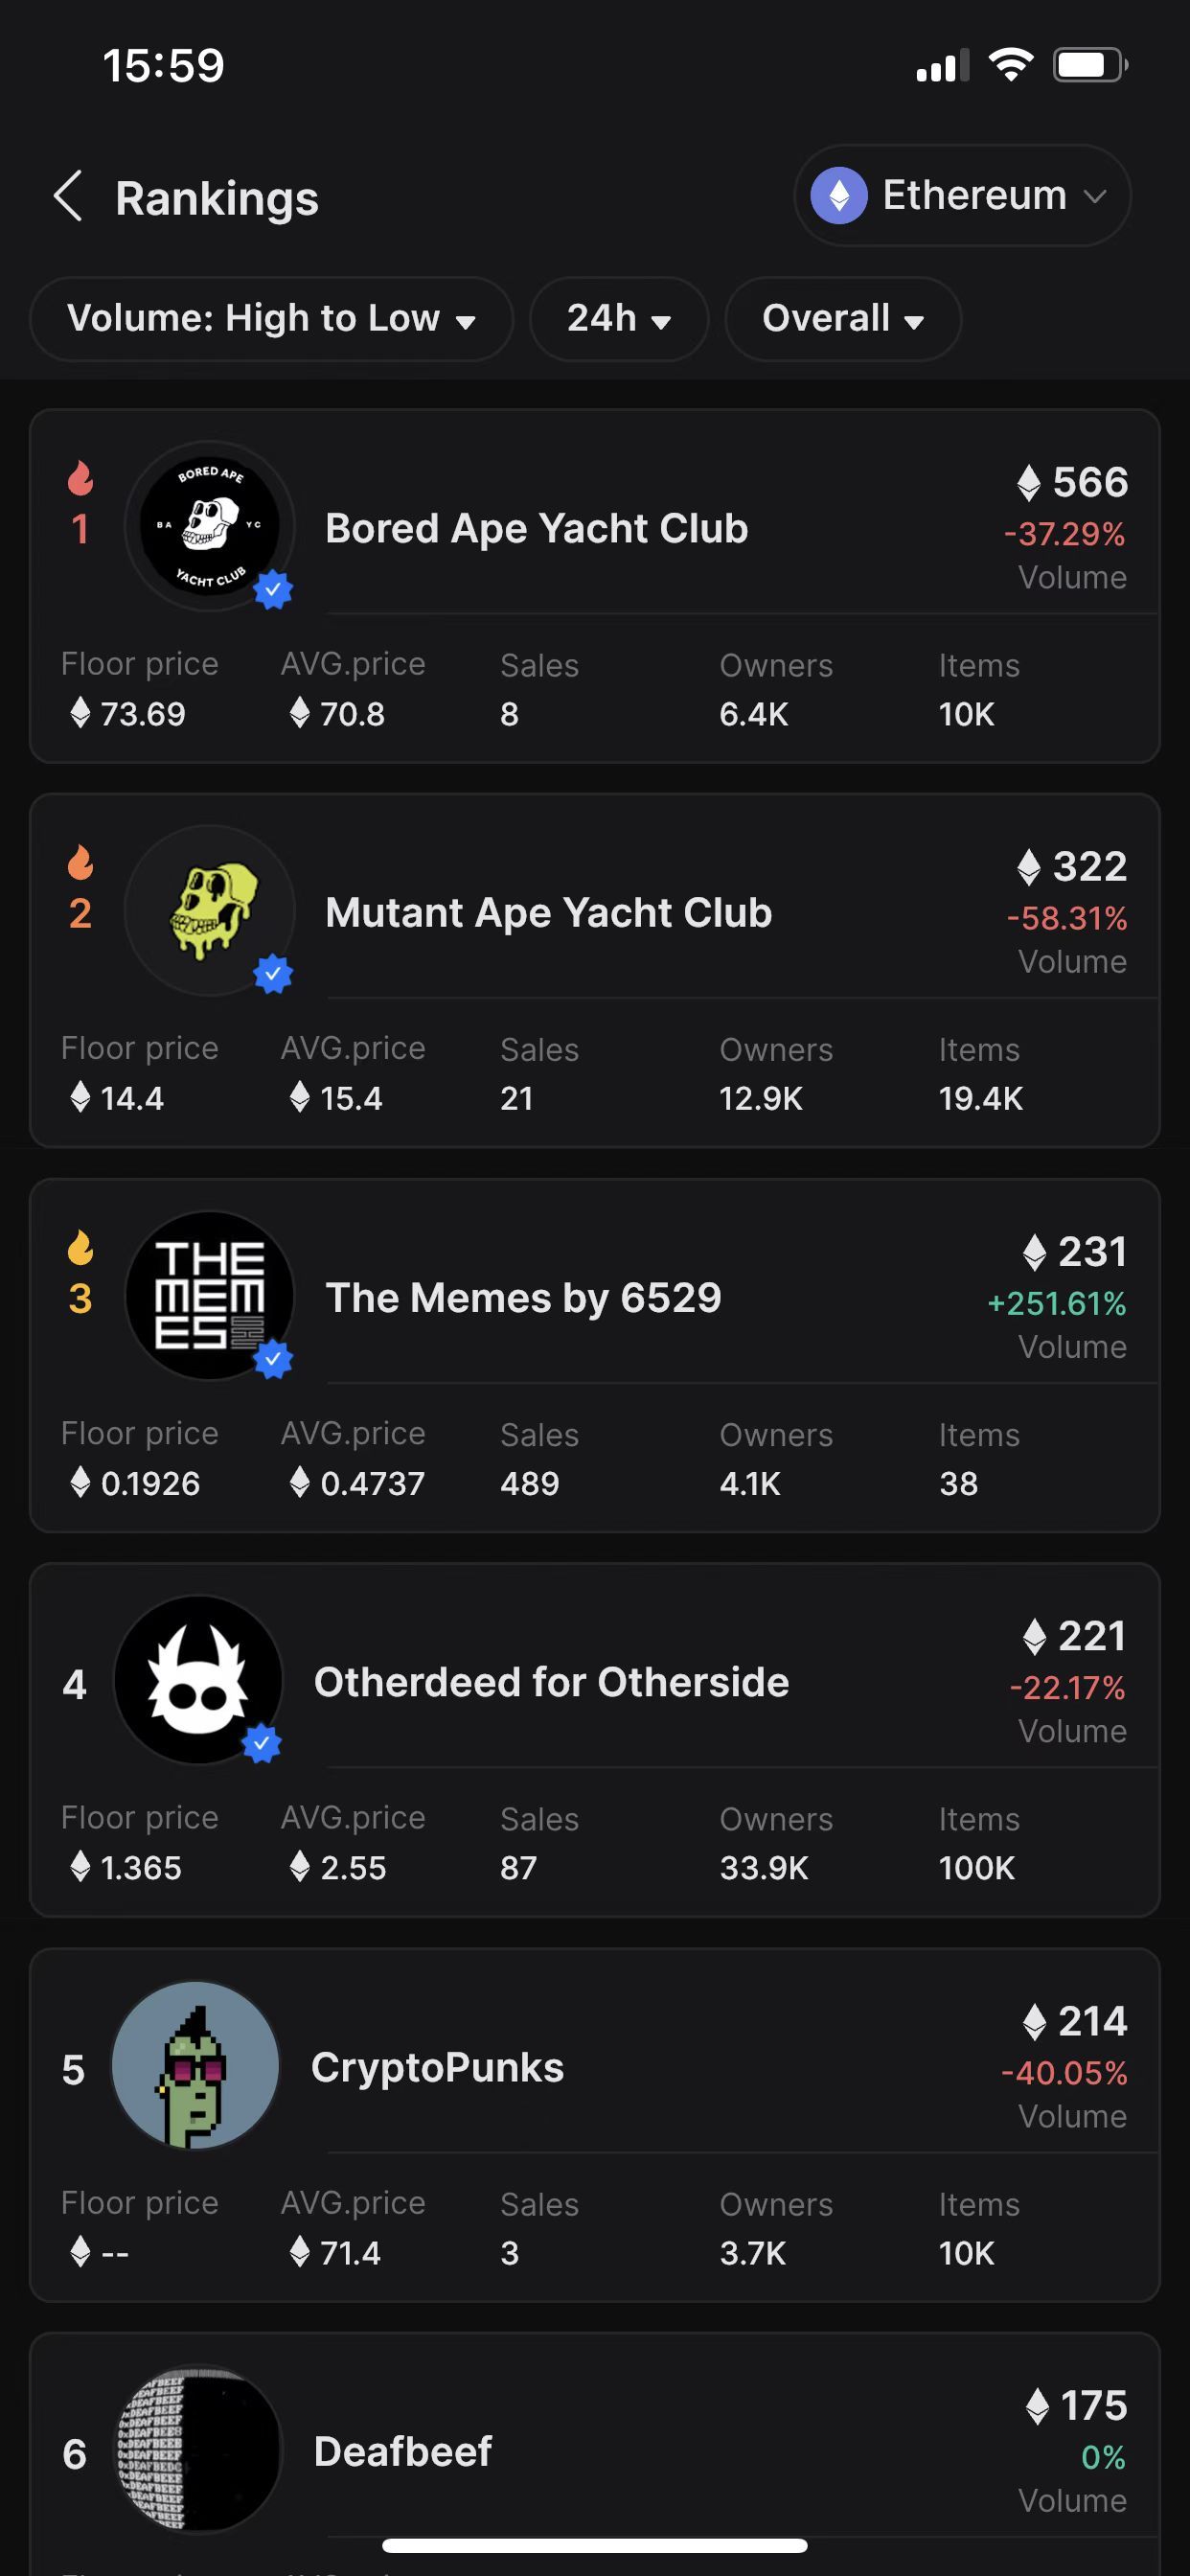Screen dimensions: 1190x2576
Task: Open CryptoPunks collection name
Action: click(x=438, y=2067)
